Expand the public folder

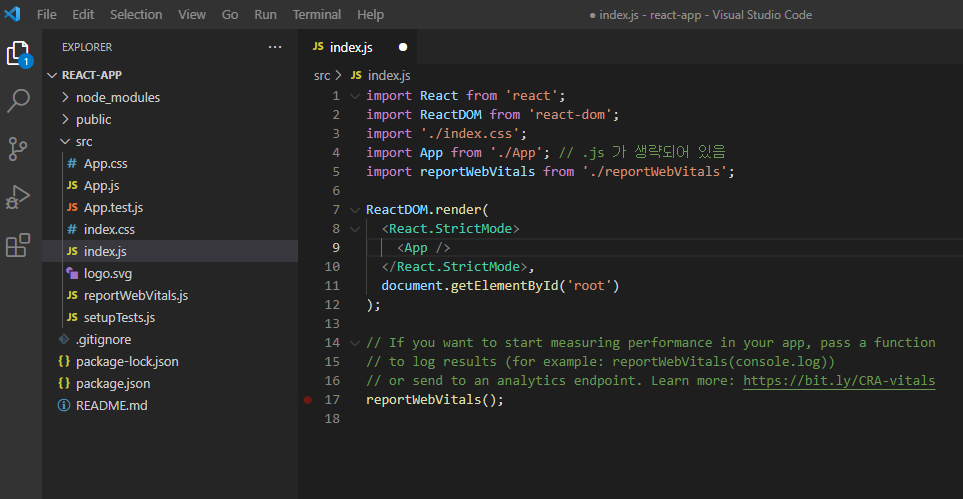coord(66,119)
